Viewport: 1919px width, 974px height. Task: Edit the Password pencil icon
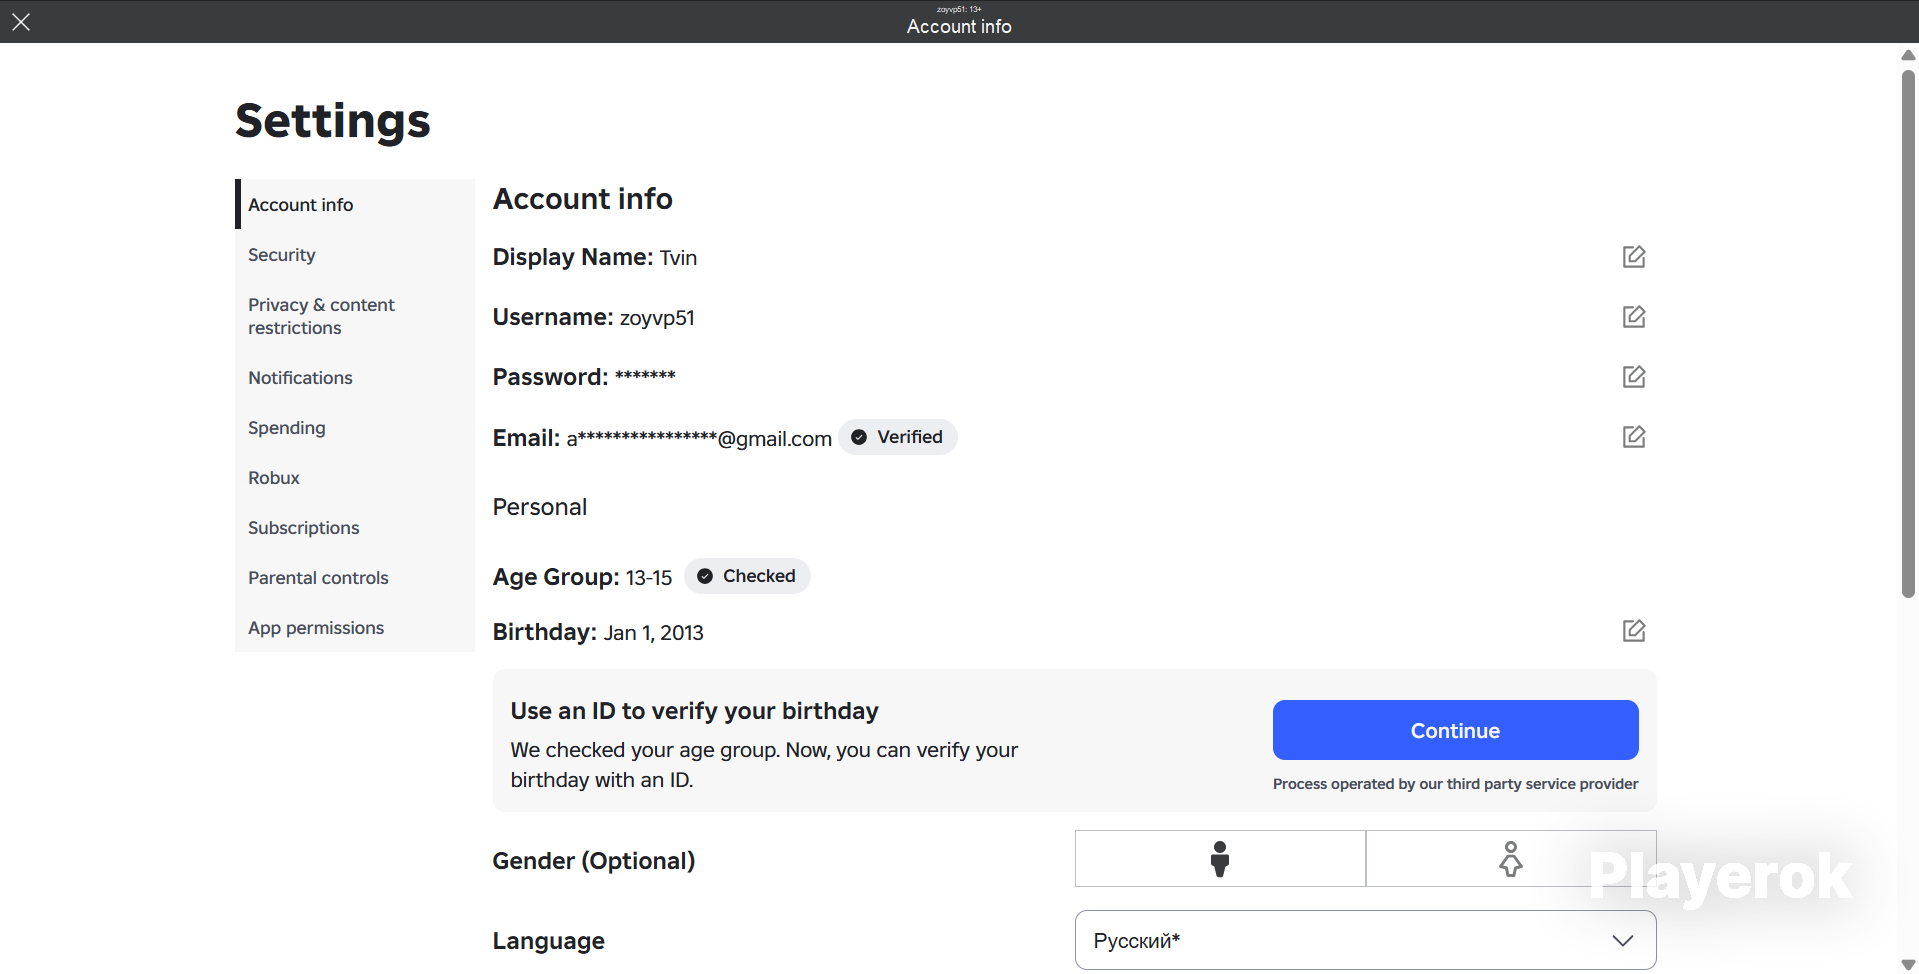coord(1634,377)
